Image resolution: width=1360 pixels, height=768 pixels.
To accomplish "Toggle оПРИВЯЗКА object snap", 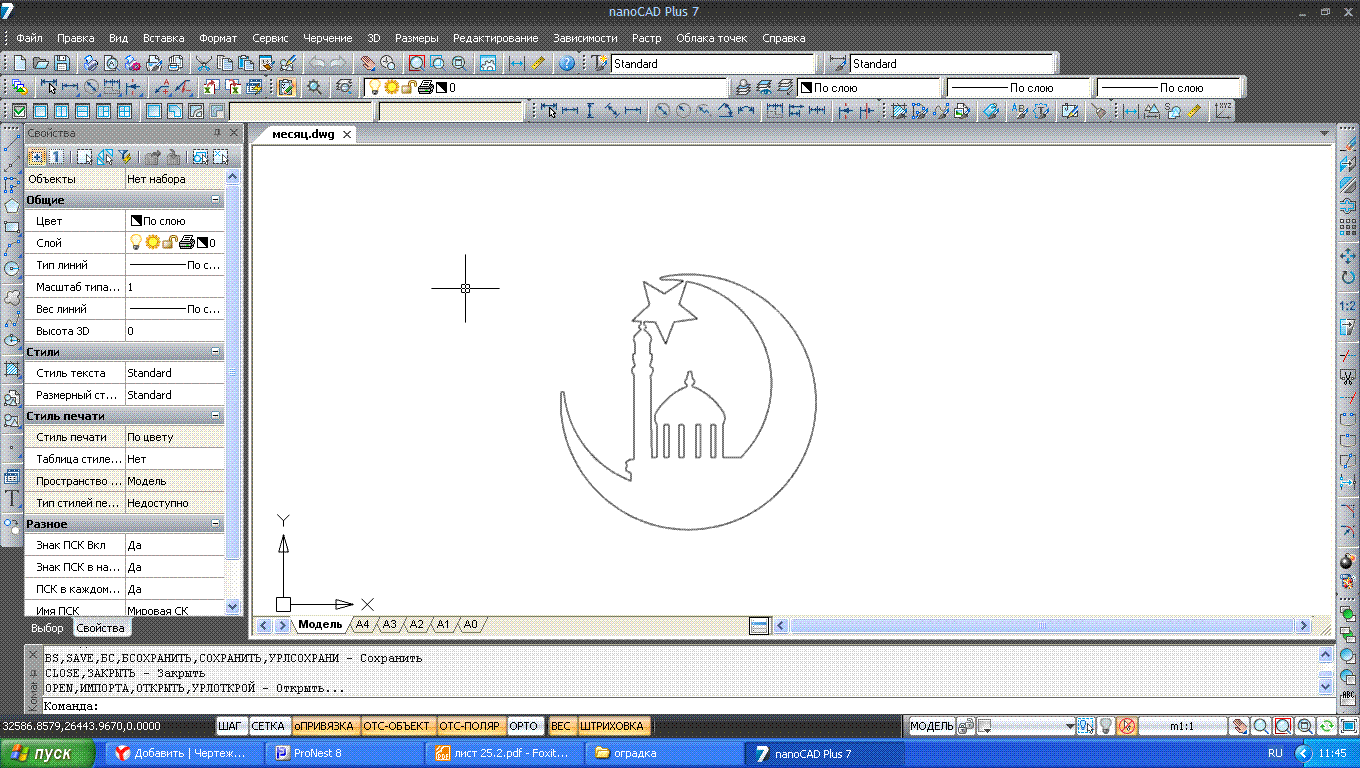I will (324, 726).
